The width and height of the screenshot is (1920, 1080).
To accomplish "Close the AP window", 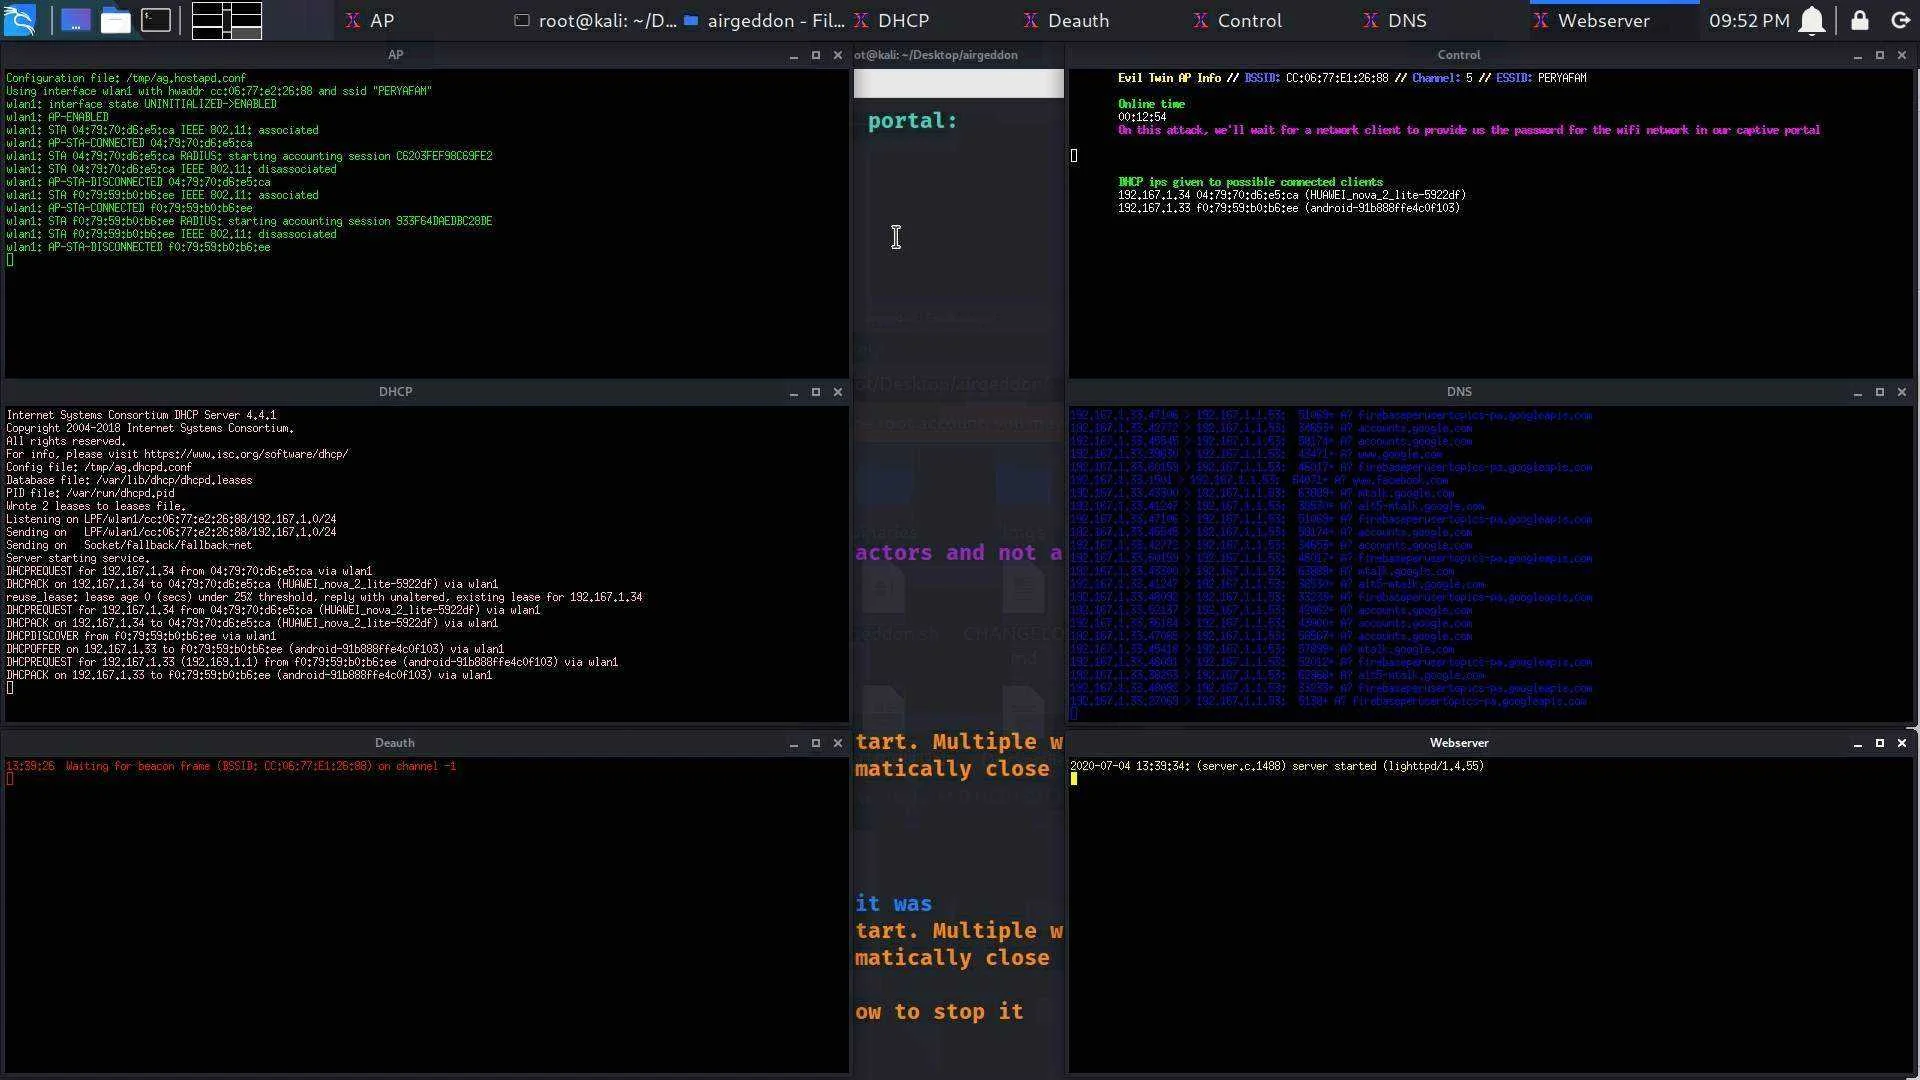I will (838, 56).
